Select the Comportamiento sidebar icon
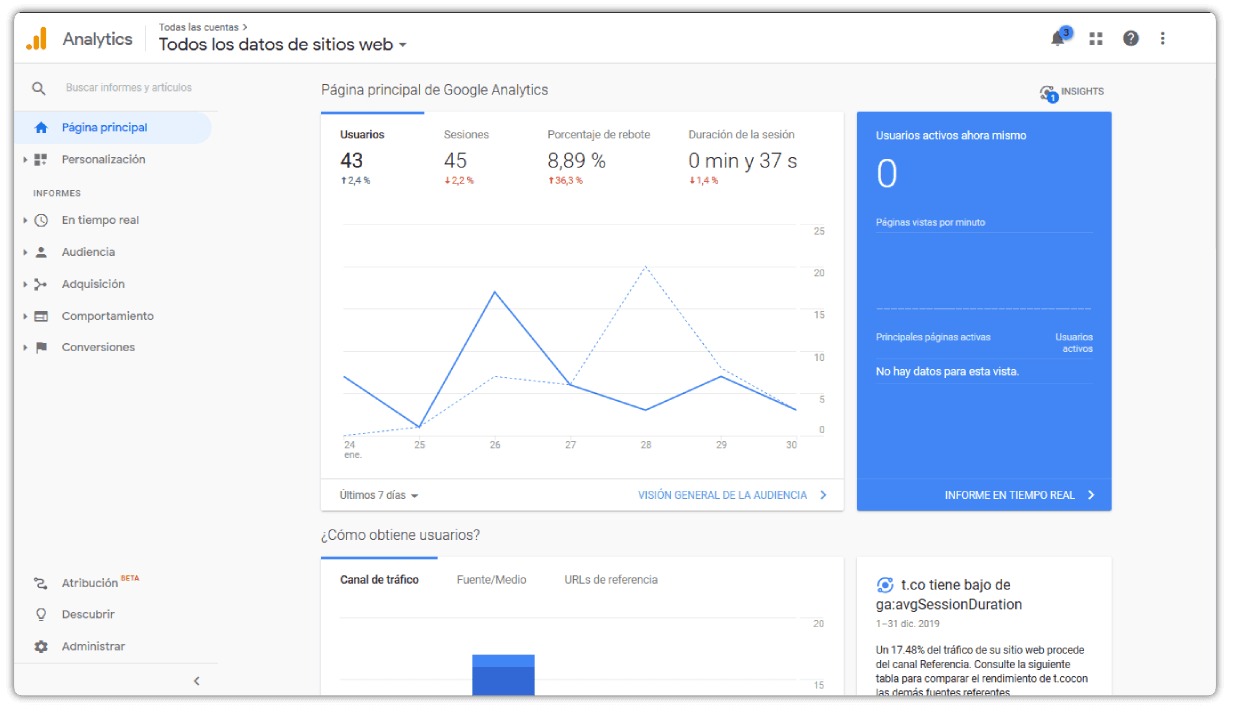1237x709 pixels. pos(39,316)
